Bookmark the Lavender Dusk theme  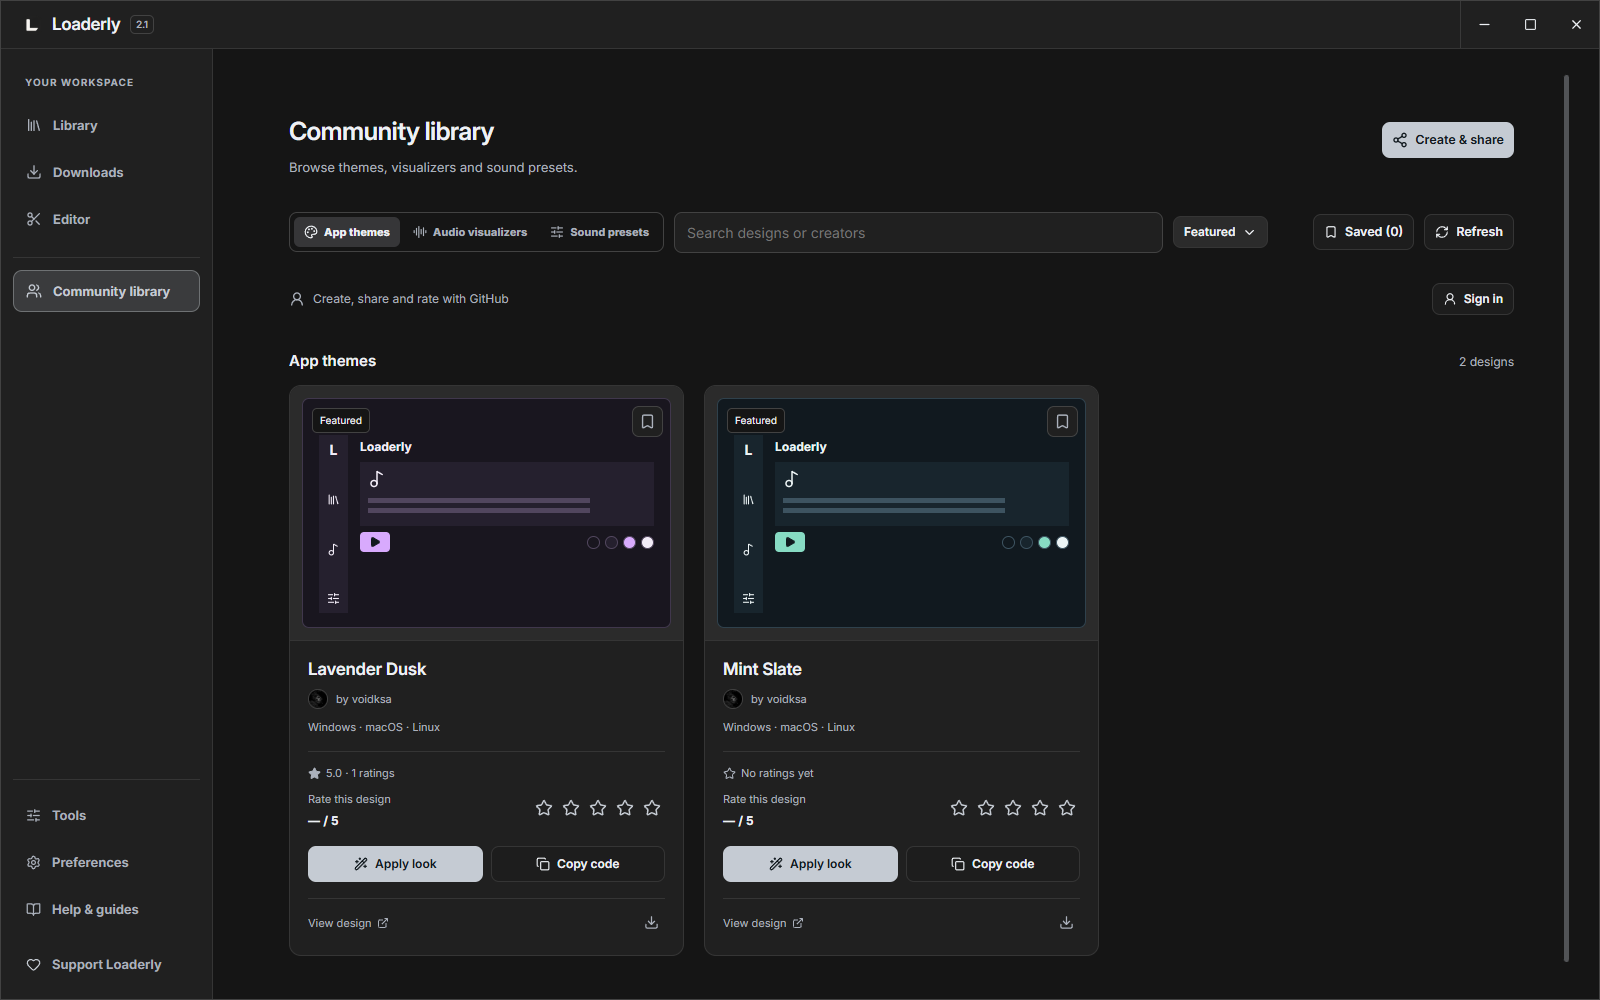(x=647, y=421)
